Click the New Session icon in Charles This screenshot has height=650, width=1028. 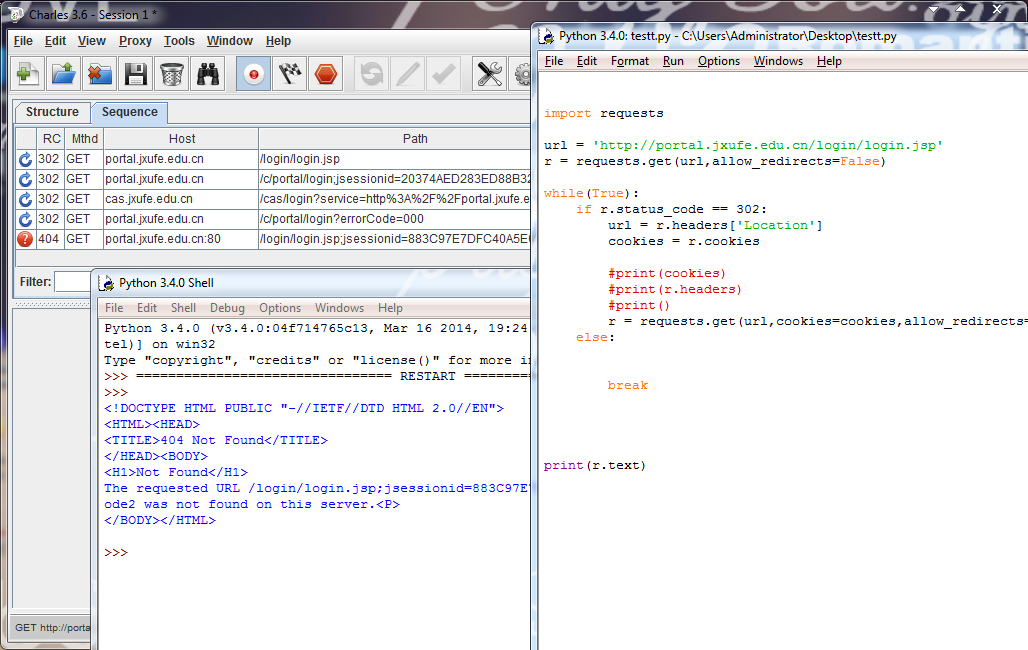(x=29, y=74)
